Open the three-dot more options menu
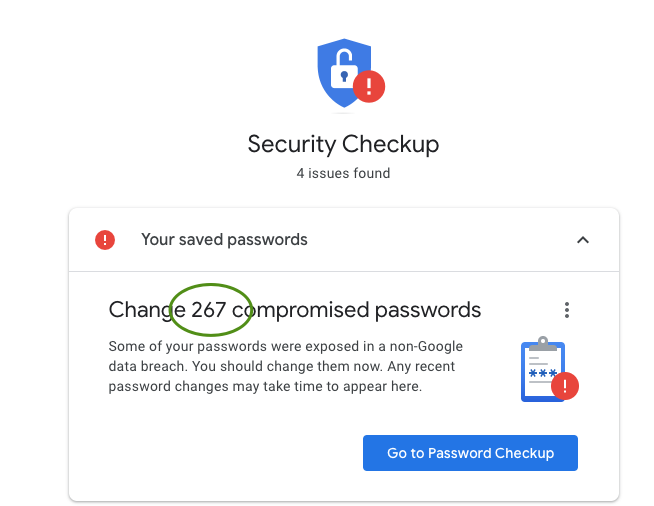654x506 pixels. click(567, 310)
